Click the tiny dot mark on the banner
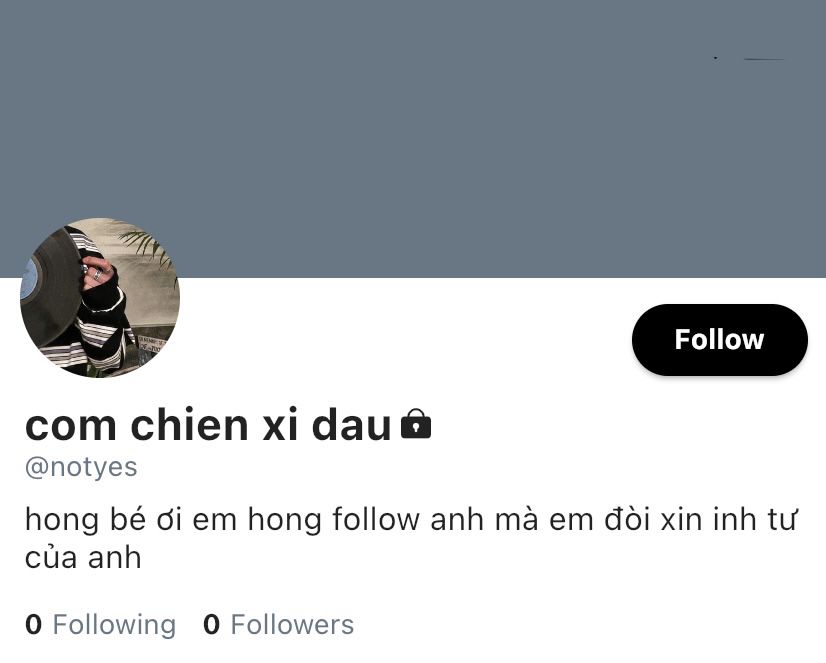 tap(715, 57)
